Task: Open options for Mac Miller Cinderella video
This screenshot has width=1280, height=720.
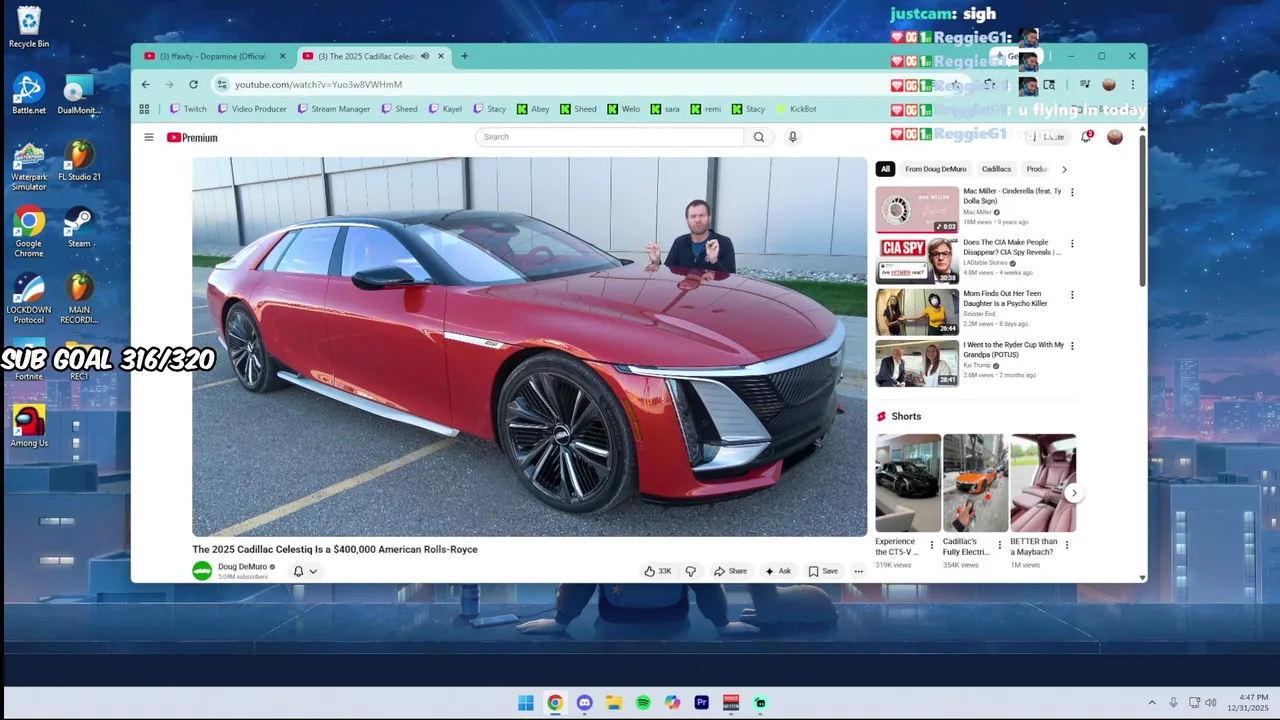Action: 1072,192
